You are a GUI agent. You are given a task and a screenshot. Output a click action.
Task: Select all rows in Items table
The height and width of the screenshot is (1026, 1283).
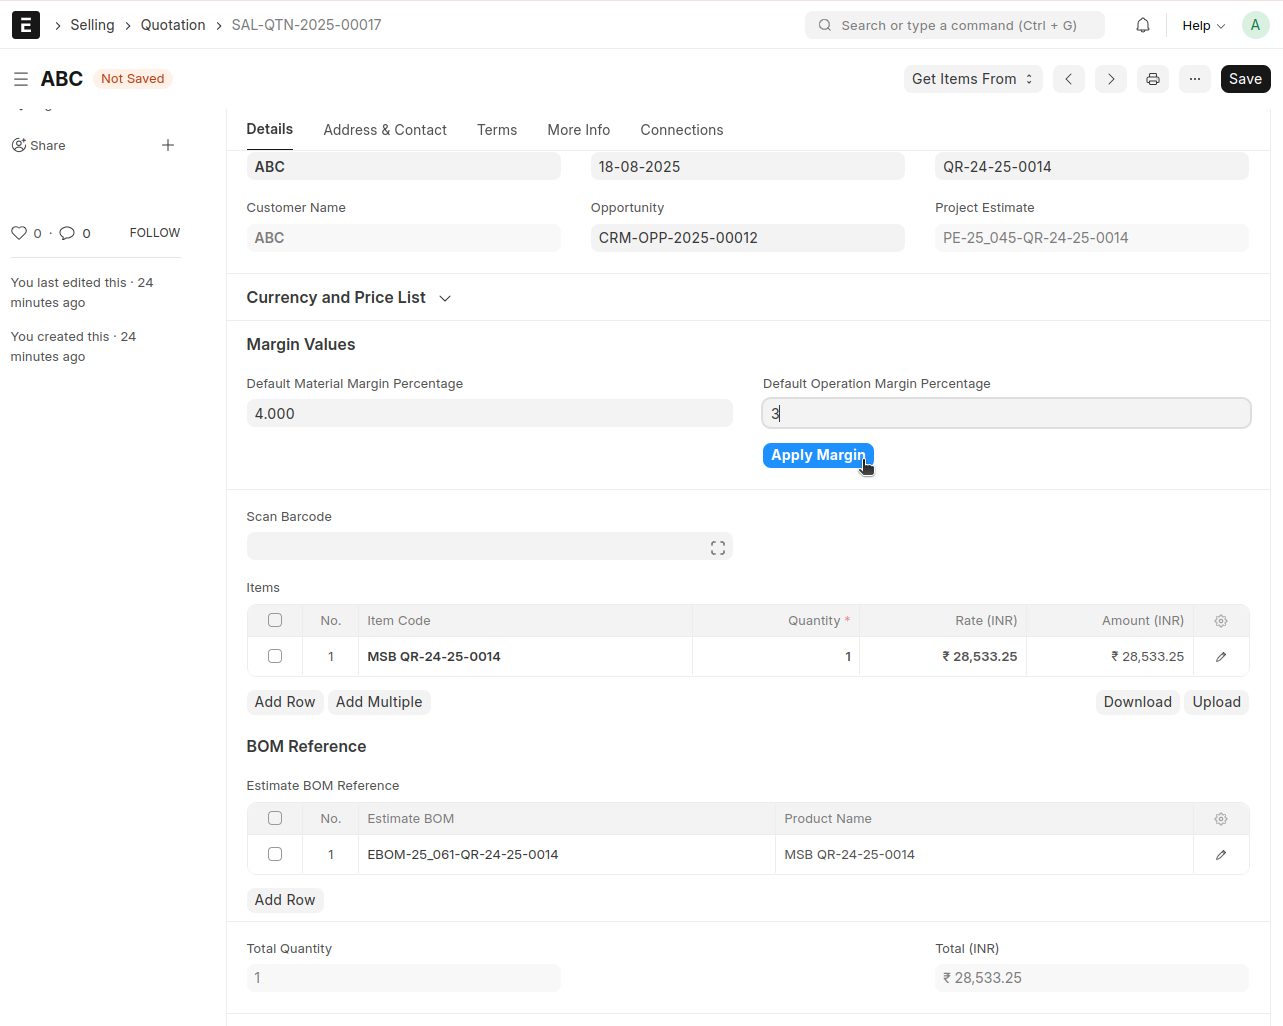point(275,620)
